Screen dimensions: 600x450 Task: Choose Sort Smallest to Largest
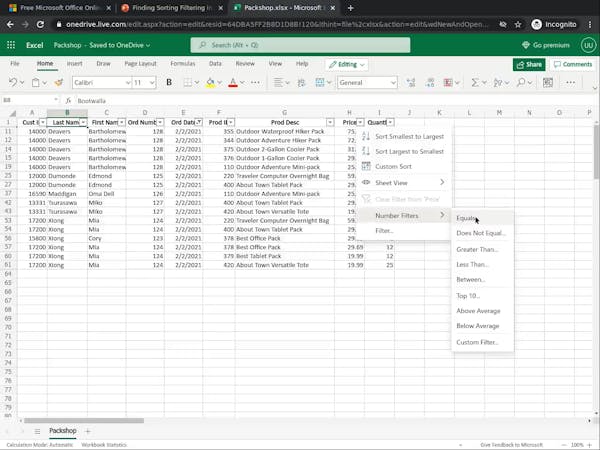tap(404, 136)
